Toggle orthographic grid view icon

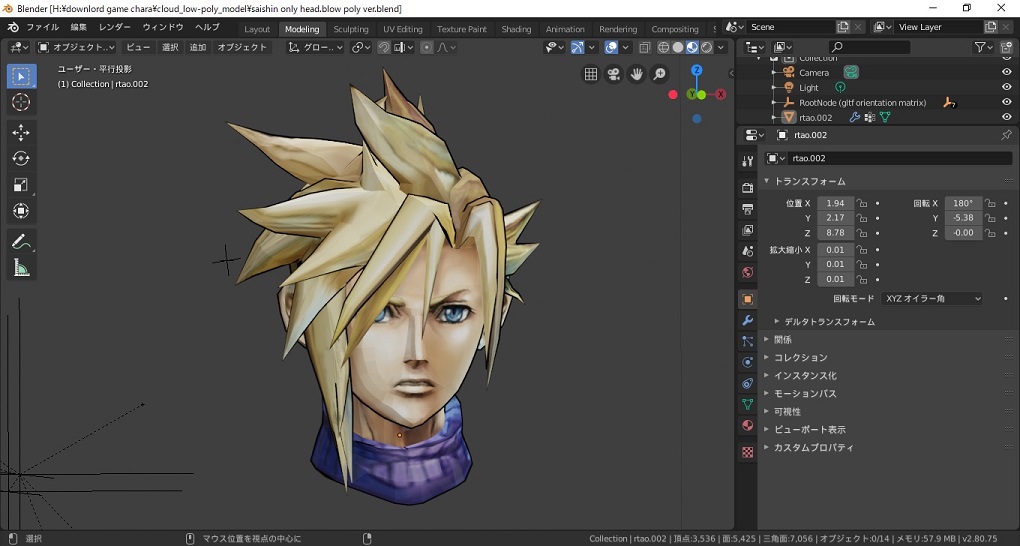coord(591,74)
